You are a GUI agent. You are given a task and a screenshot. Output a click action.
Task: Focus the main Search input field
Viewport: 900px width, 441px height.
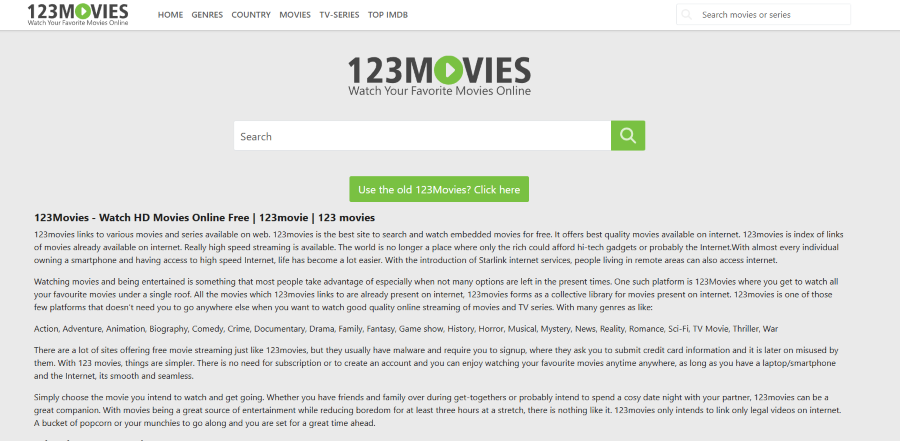pos(422,136)
